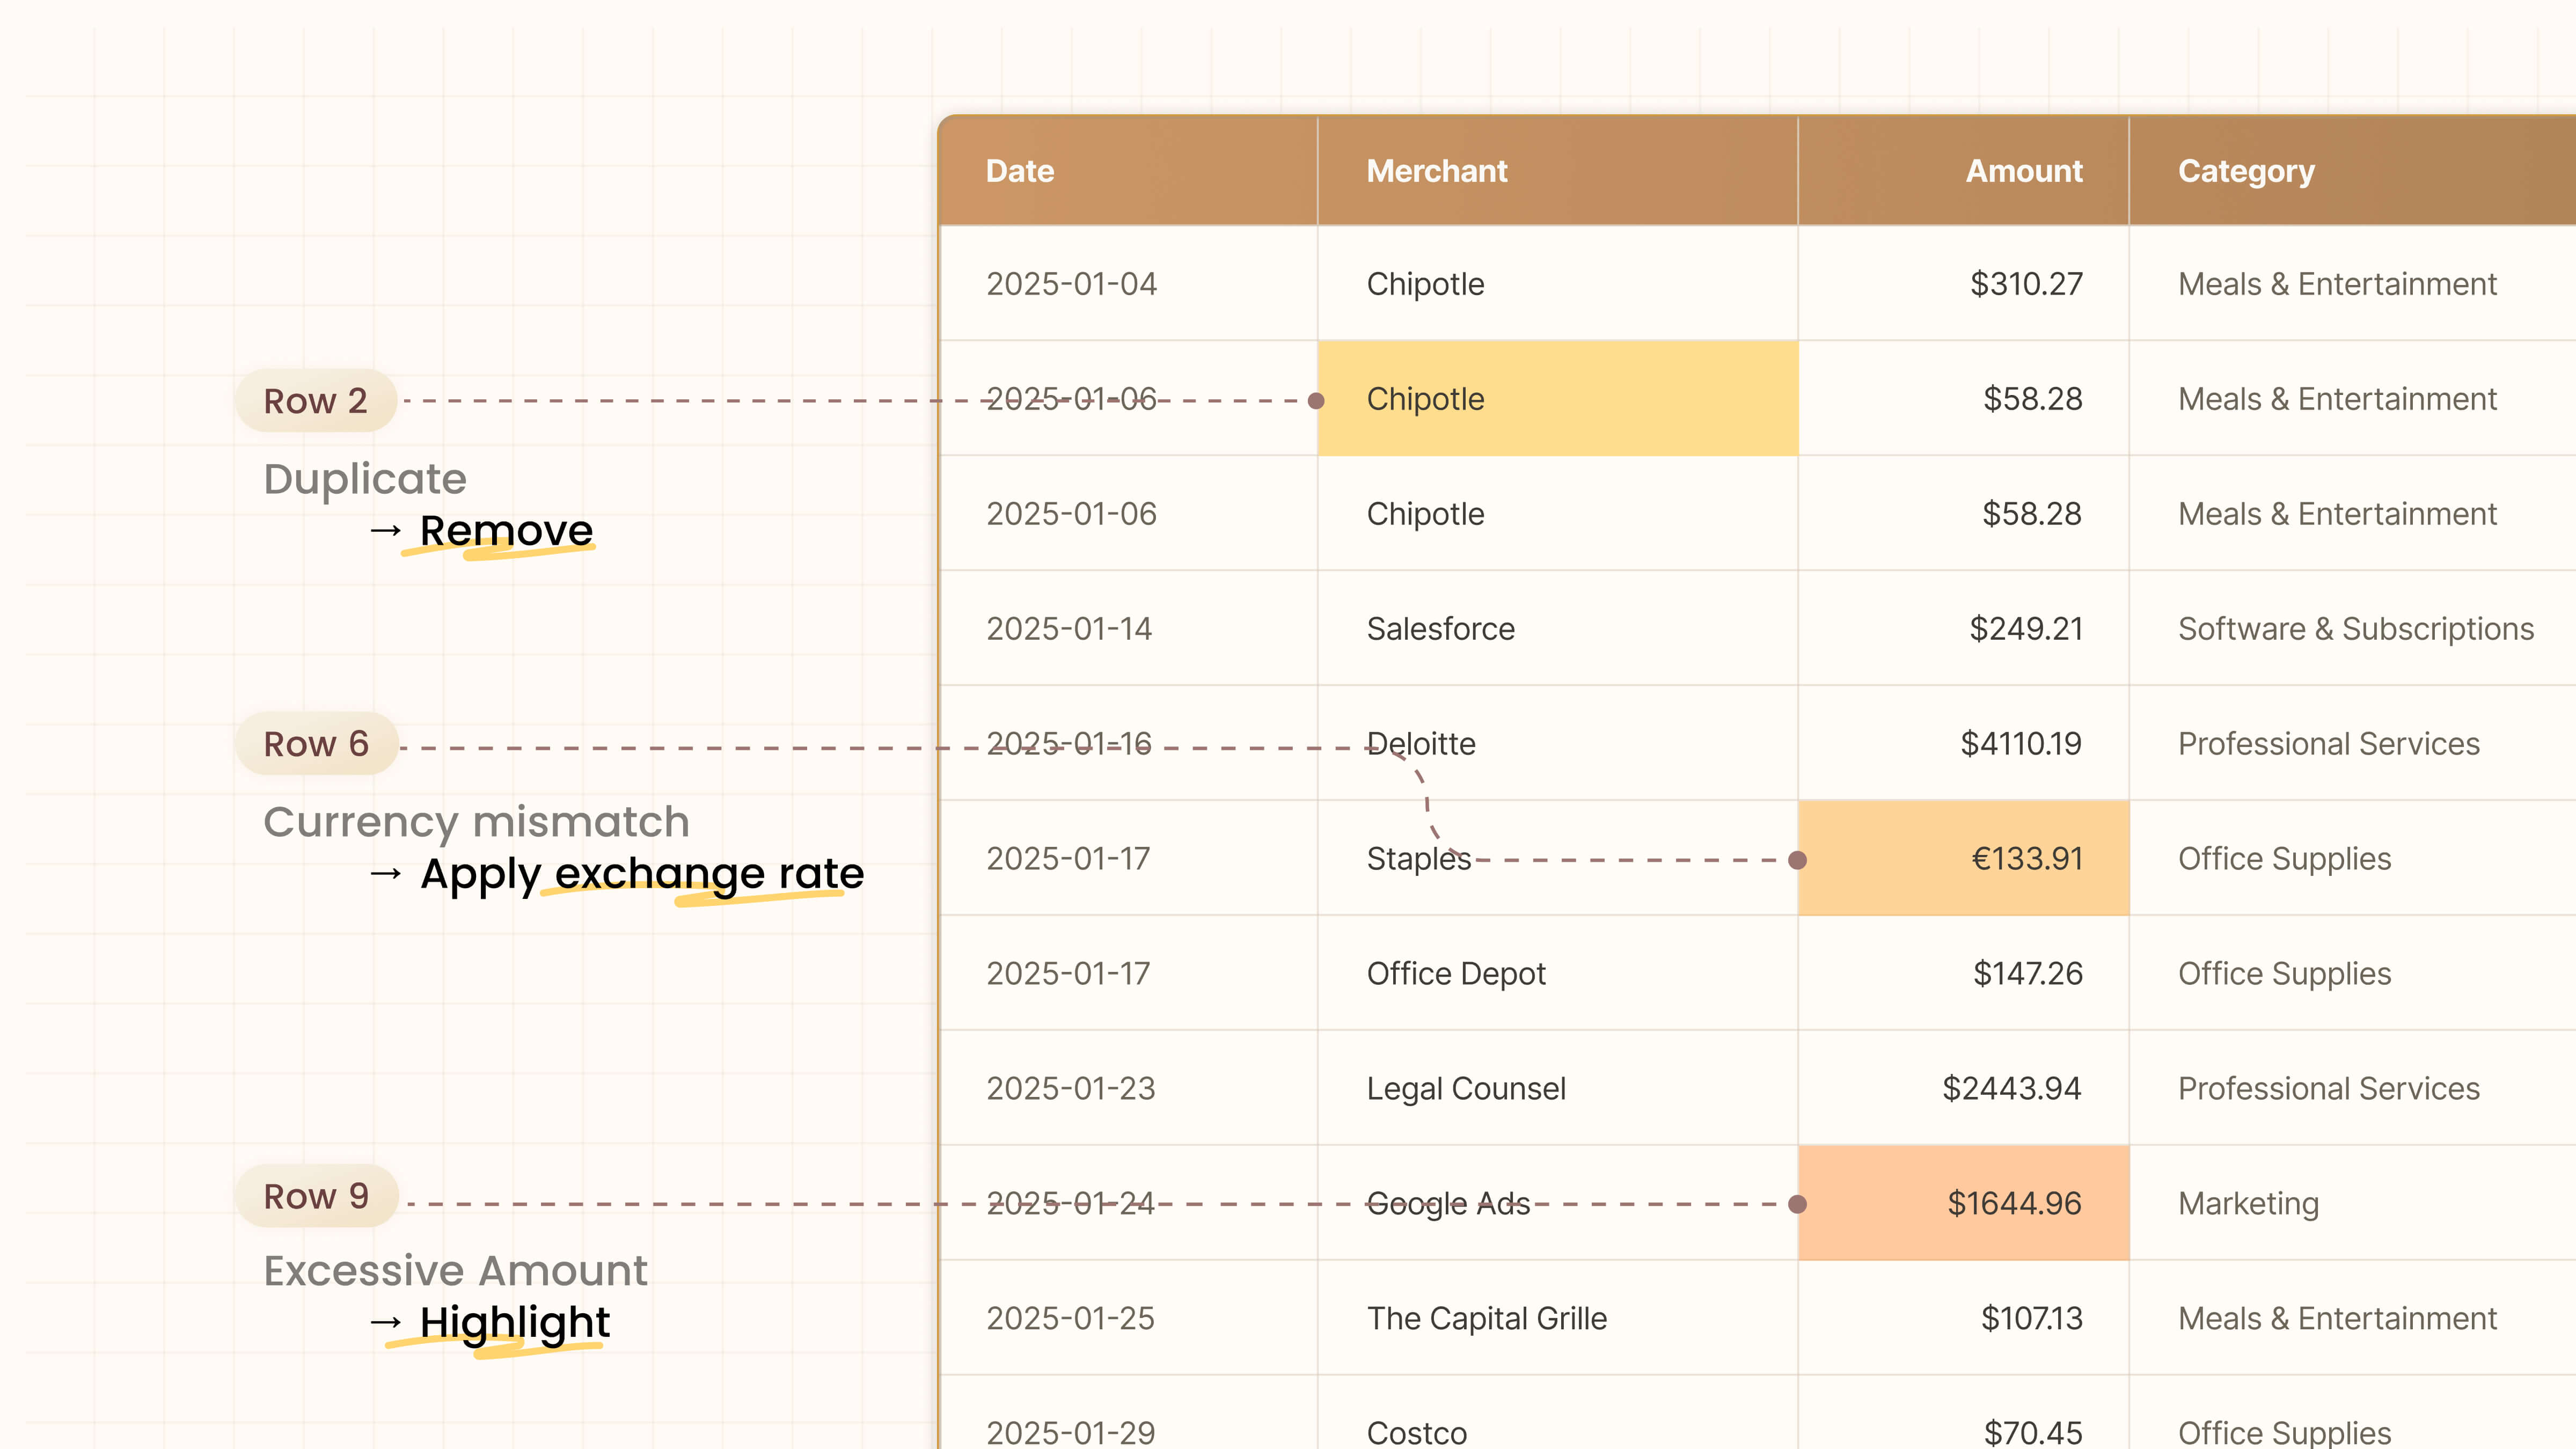Click the Row 2 annotation badge
Image resolution: width=2576 pixels, height=1449 pixels.
pyautogui.click(x=315, y=401)
